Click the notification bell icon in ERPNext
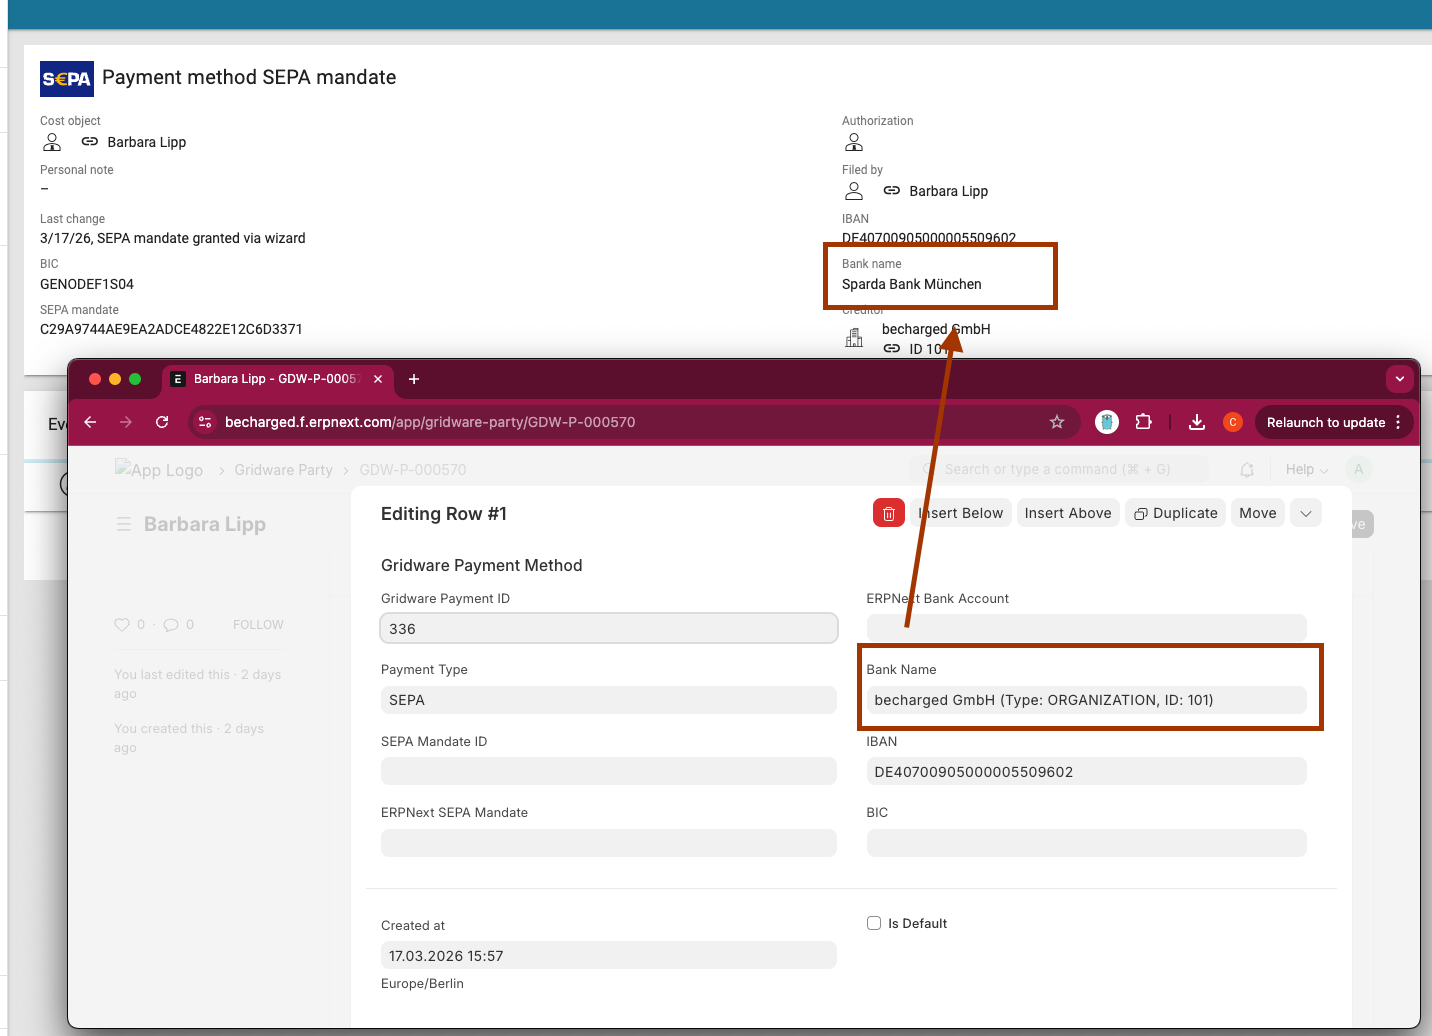This screenshot has width=1432, height=1036. click(1247, 469)
